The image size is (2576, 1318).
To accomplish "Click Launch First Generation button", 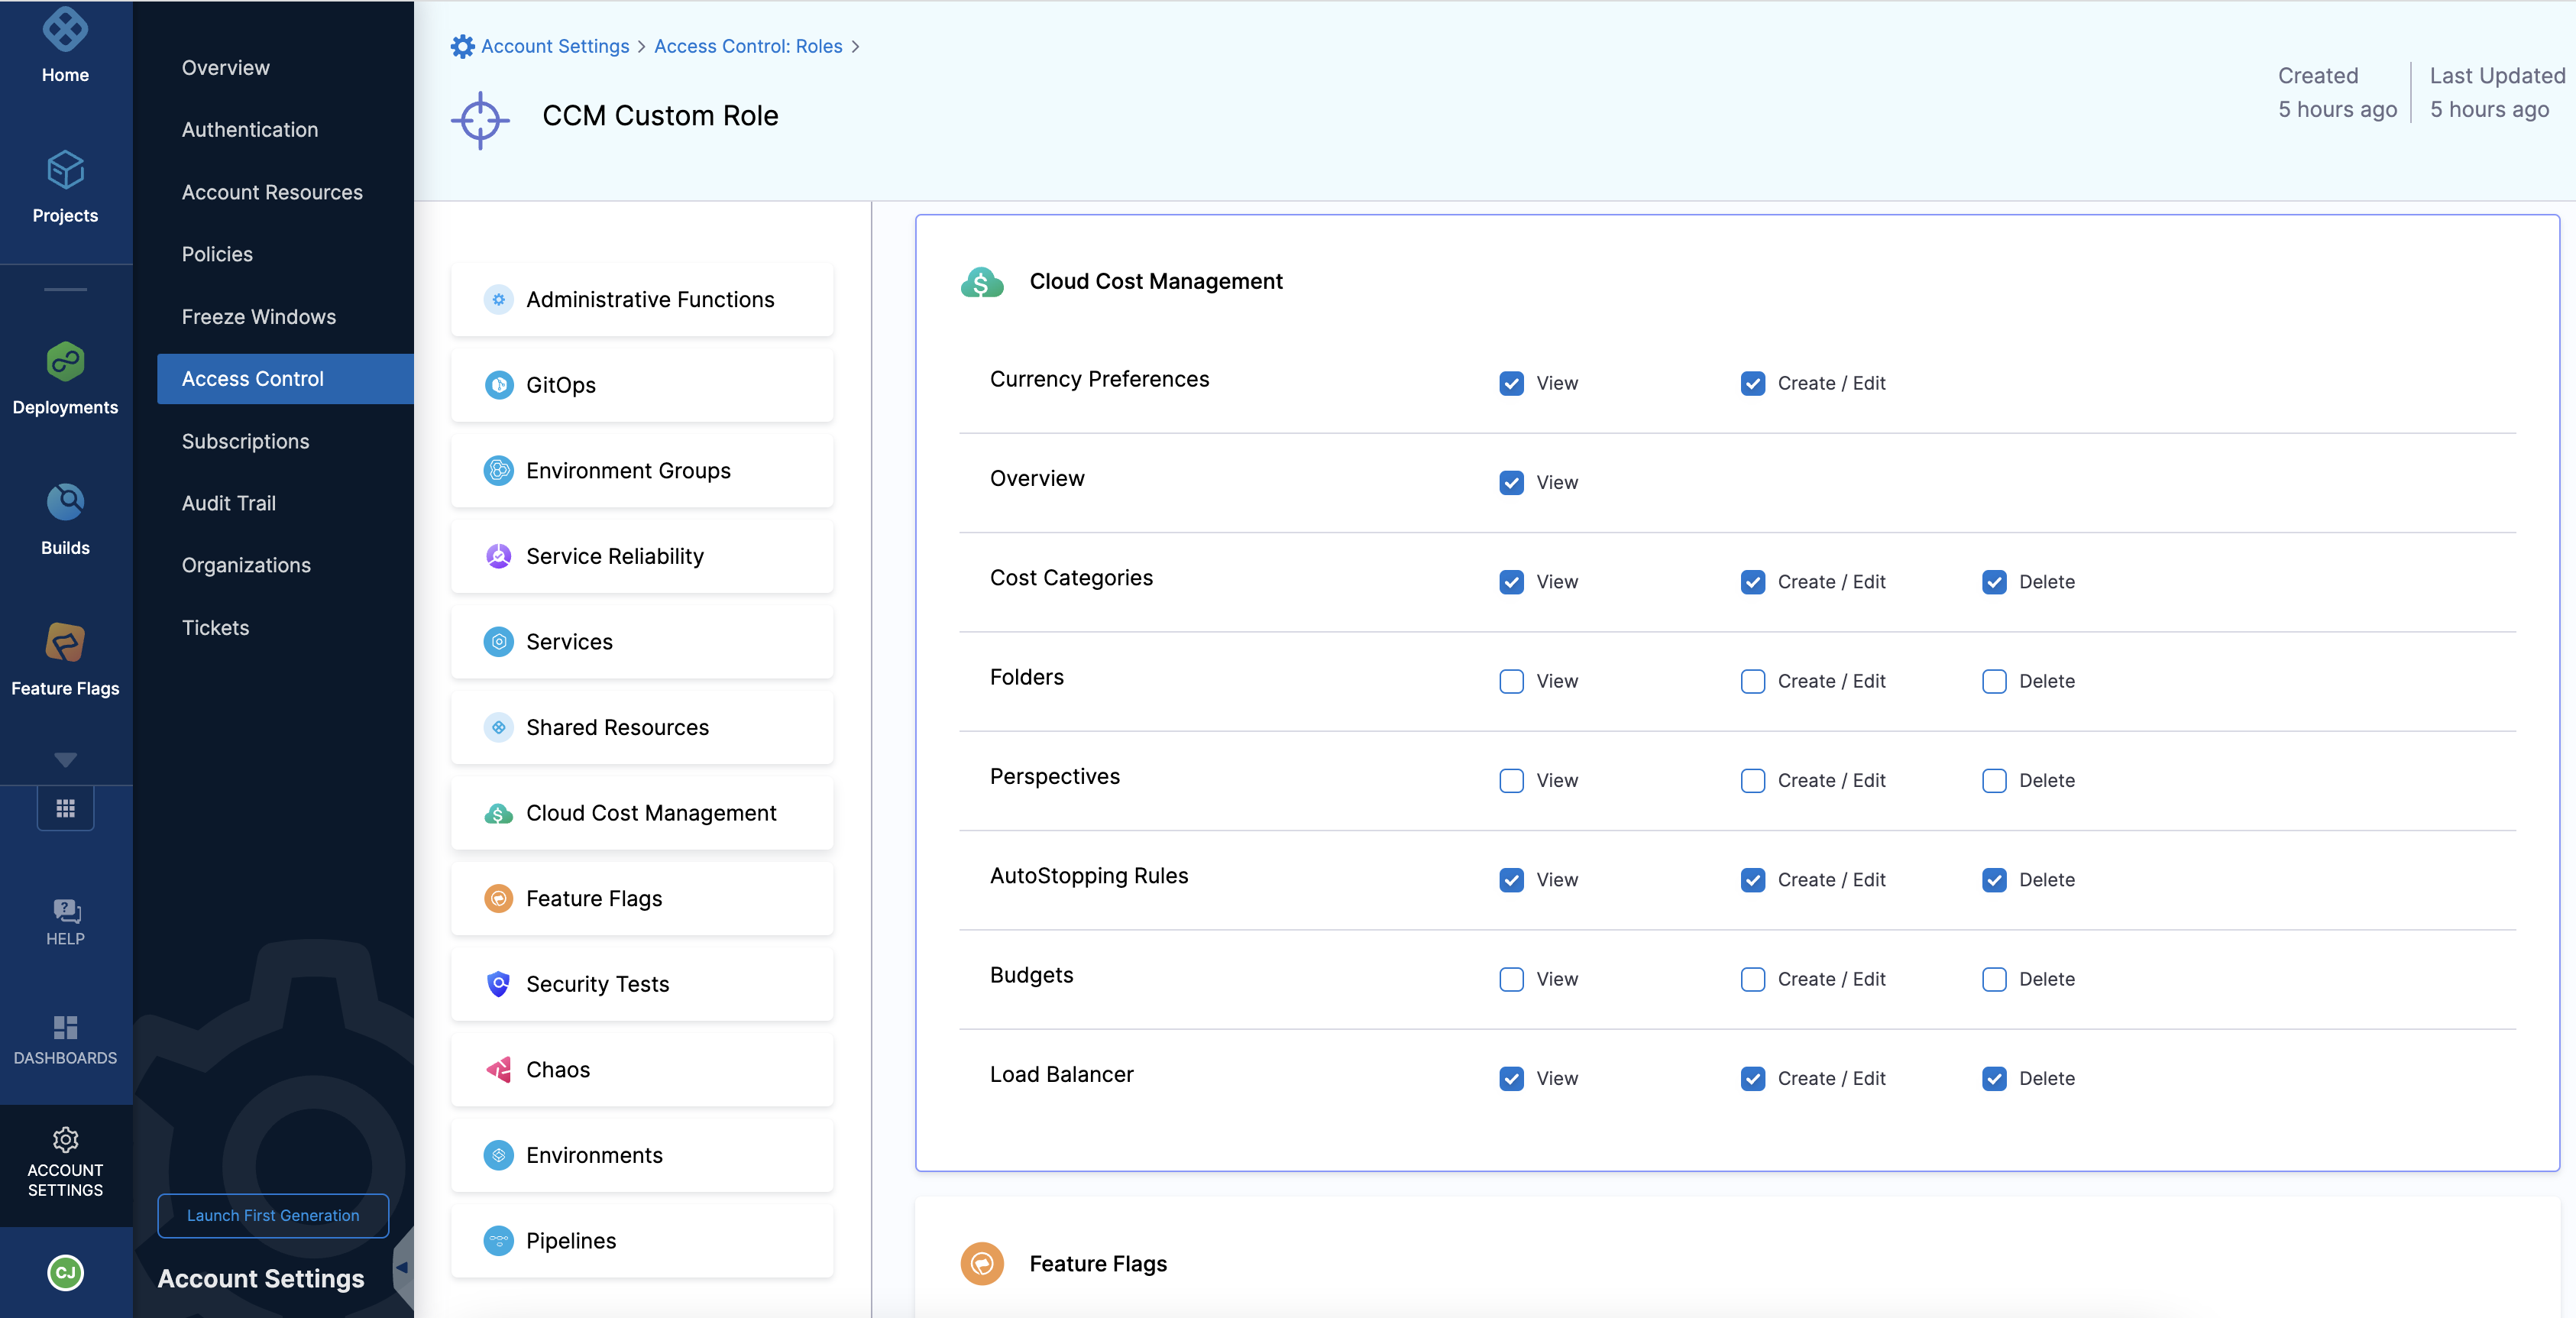I will point(273,1215).
